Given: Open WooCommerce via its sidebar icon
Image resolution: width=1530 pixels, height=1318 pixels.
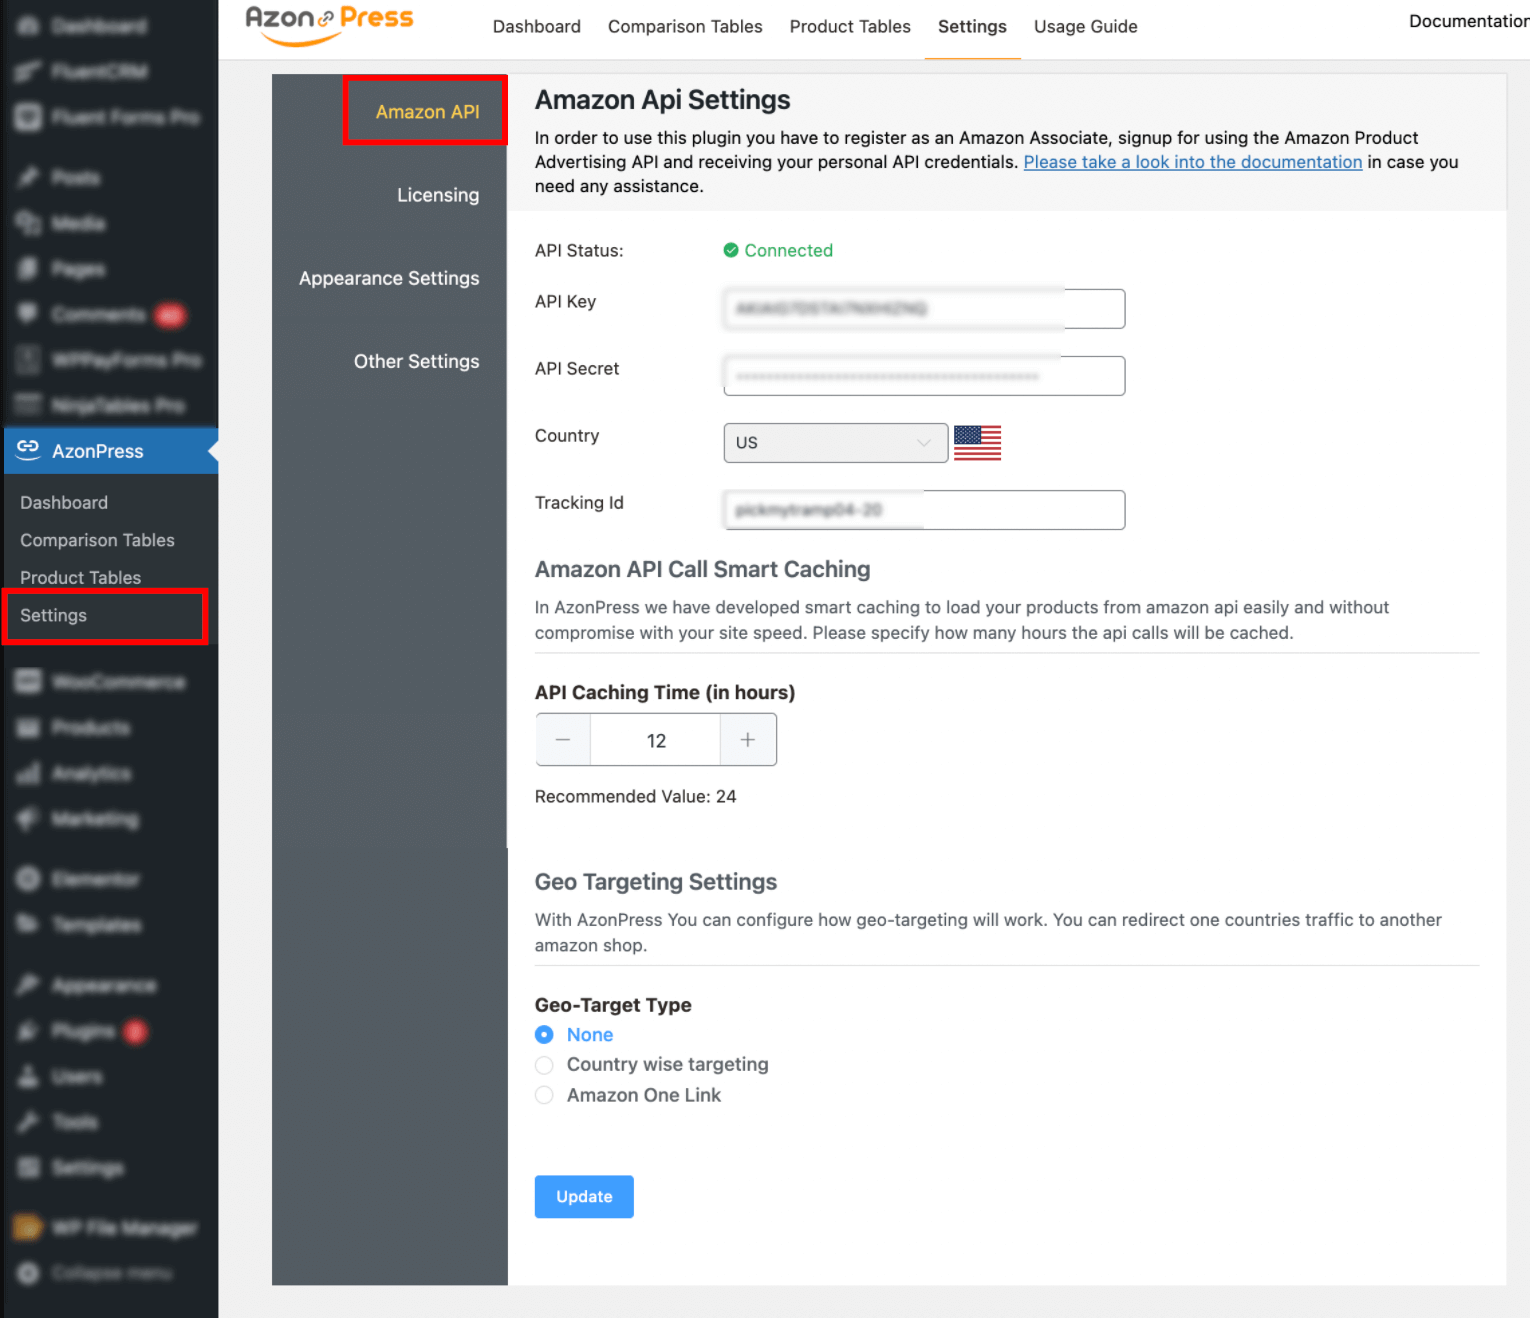Looking at the screenshot, I should tap(28, 681).
